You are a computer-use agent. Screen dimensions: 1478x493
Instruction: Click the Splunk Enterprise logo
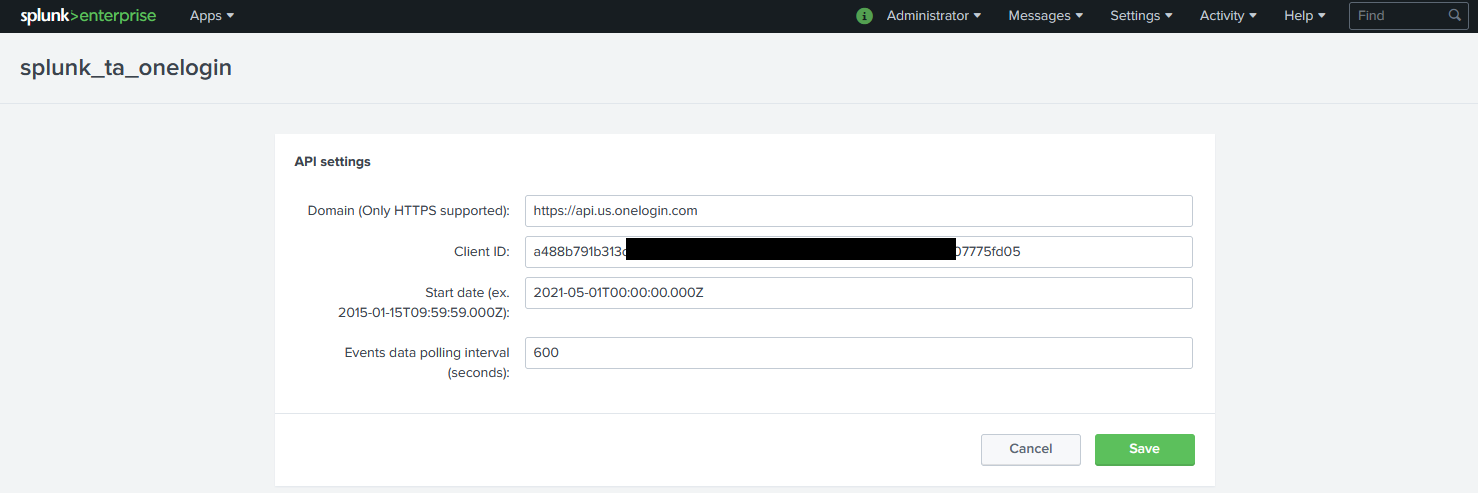pos(88,16)
